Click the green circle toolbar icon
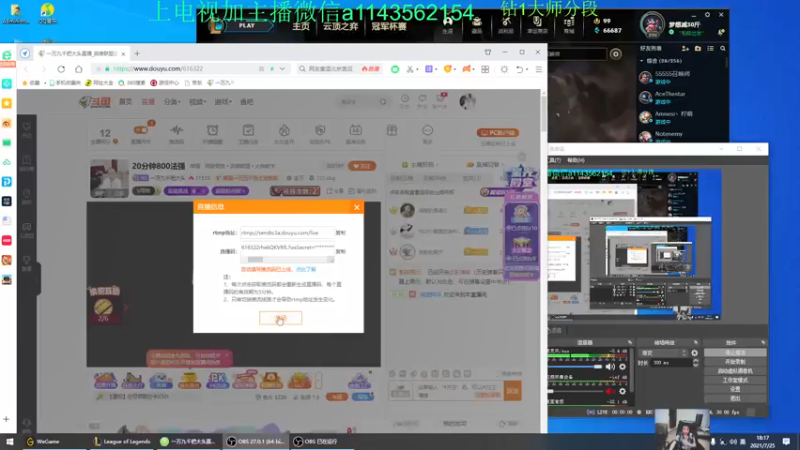The image size is (800, 450). (x=395, y=69)
